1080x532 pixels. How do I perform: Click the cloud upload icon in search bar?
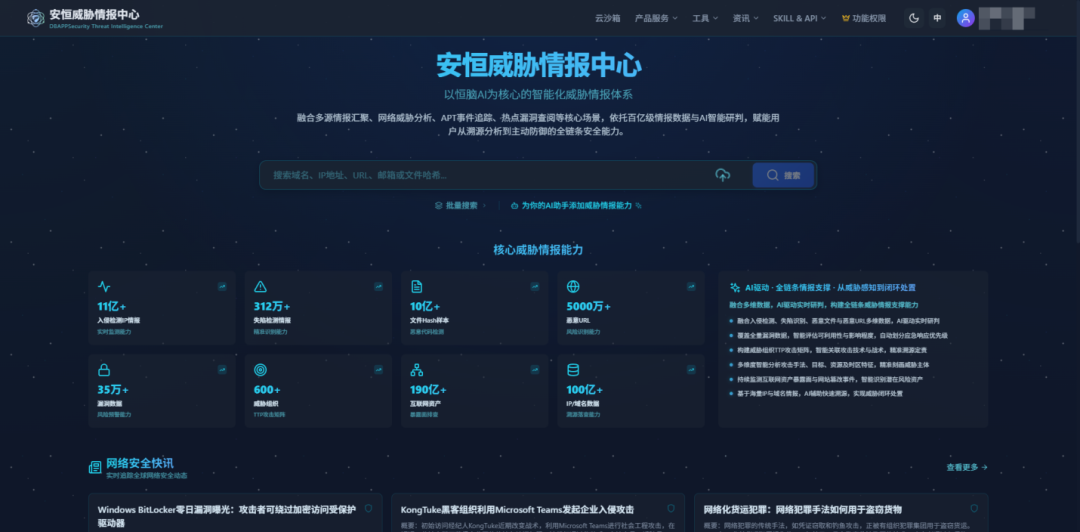coord(723,175)
